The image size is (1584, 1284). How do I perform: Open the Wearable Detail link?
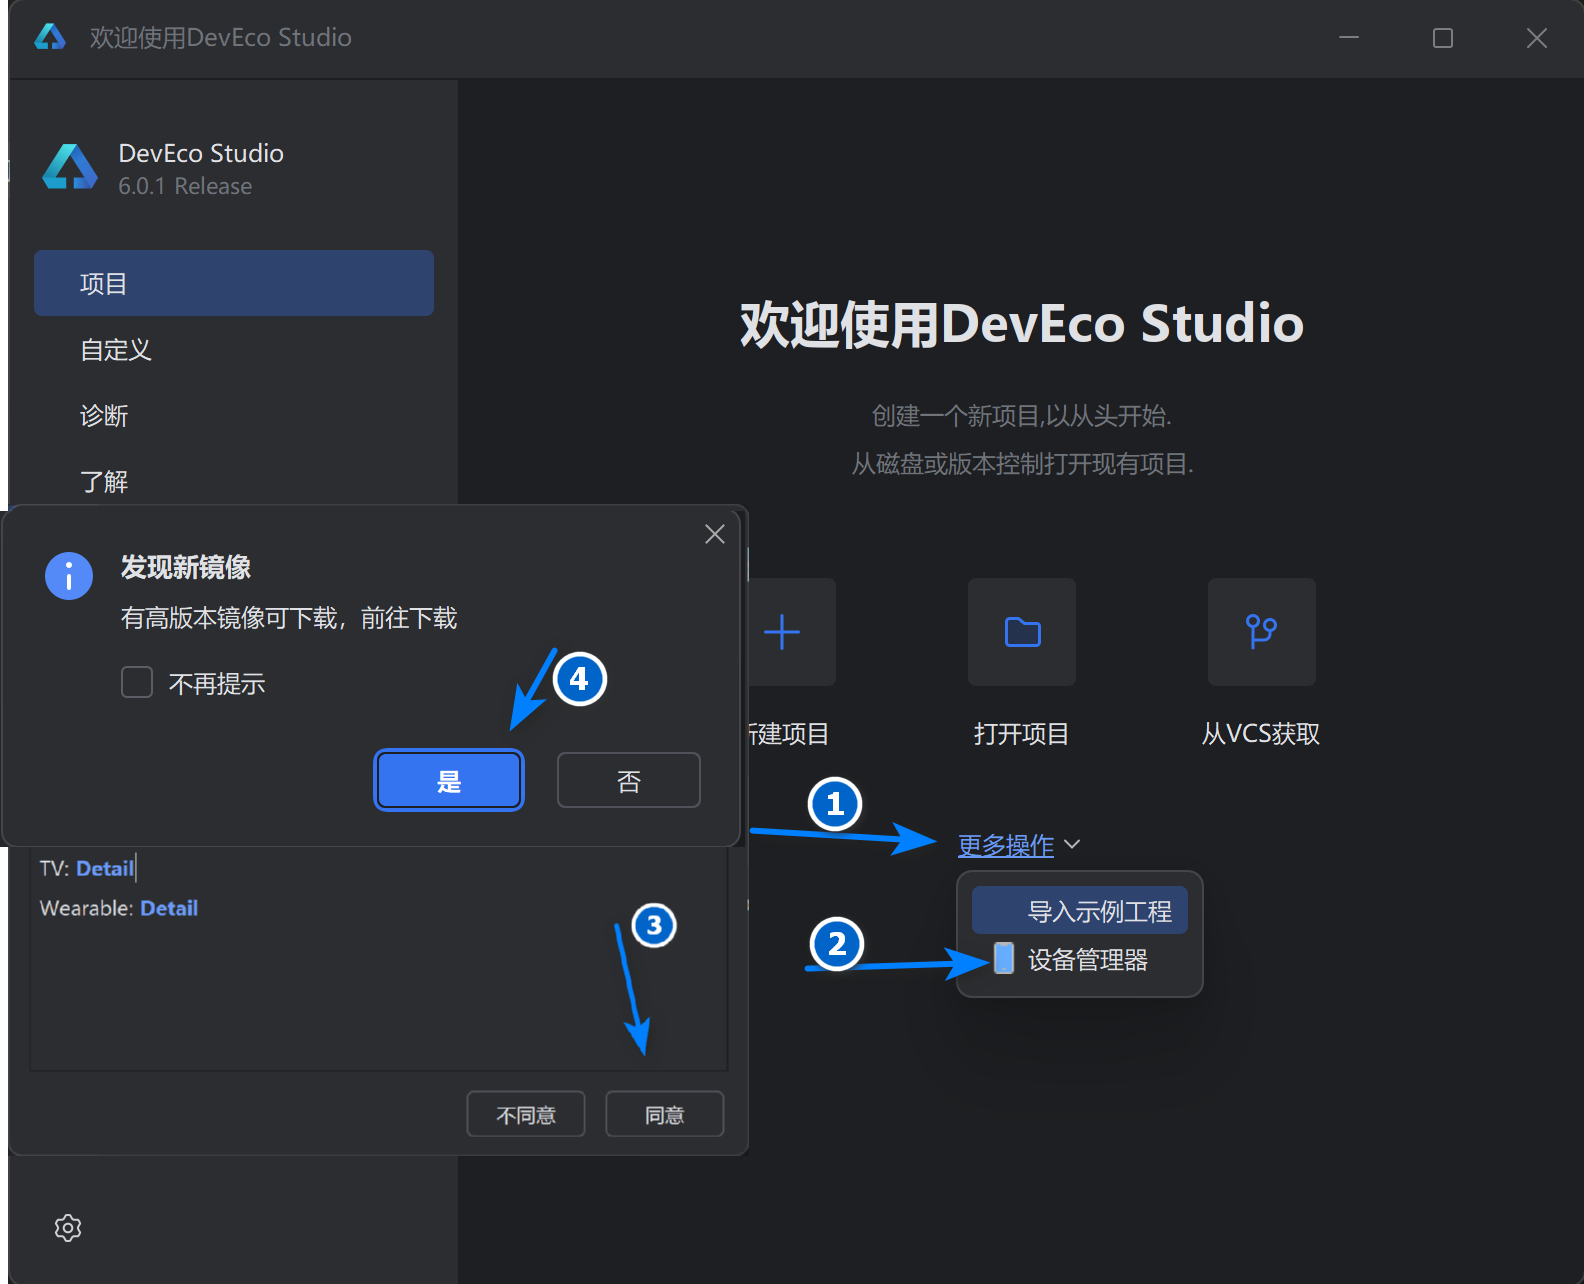169,908
